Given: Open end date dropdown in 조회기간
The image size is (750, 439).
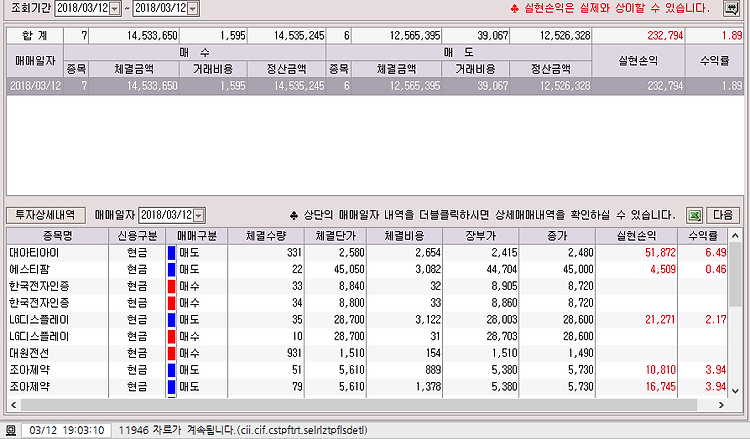Looking at the screenshot, I should (192, 9).
